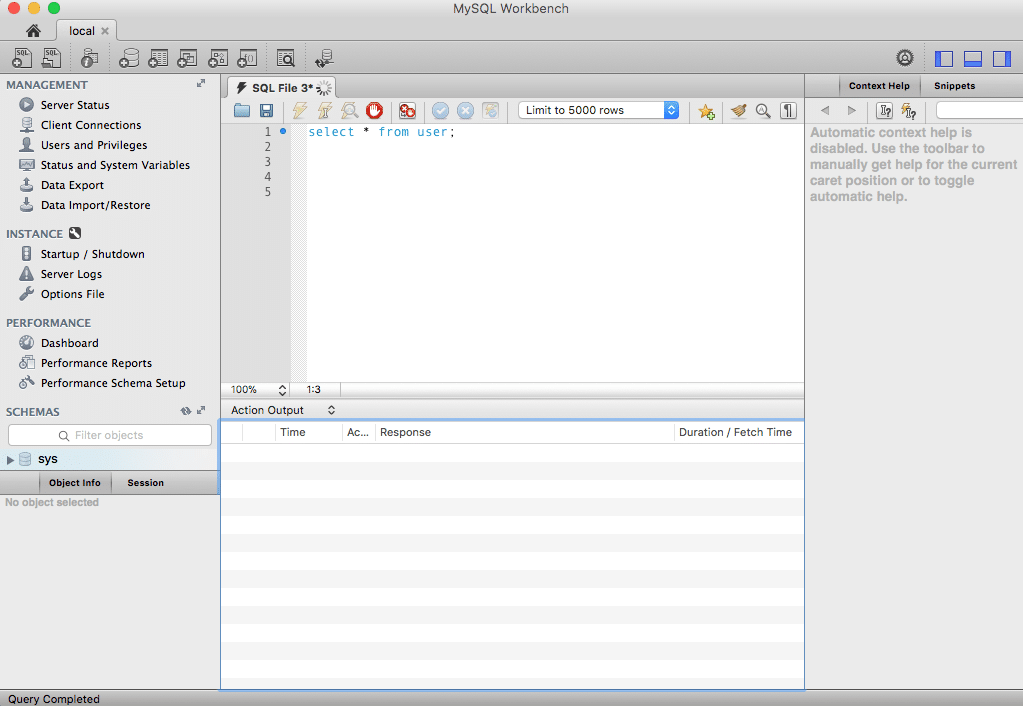Screen dimensions: 1023x706
Task: Toggle auto-commit mode icon
Action: 491,110
